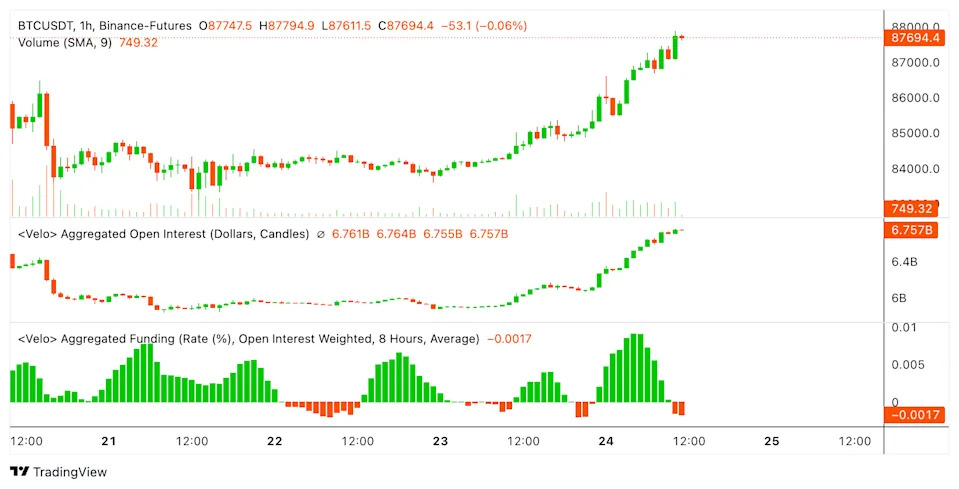Select the BTCUSDT, 1h, Binance-Futures title
This screenshot has width=959, height=489.
[105, 26]
